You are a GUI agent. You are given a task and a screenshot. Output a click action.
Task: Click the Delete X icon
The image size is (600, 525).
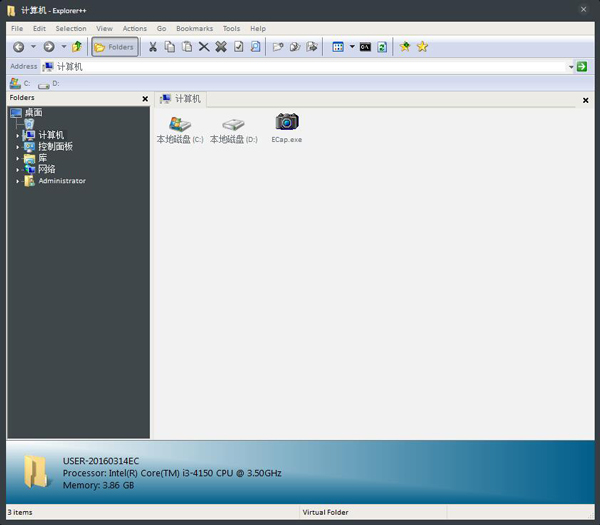[x=204, y=47]
